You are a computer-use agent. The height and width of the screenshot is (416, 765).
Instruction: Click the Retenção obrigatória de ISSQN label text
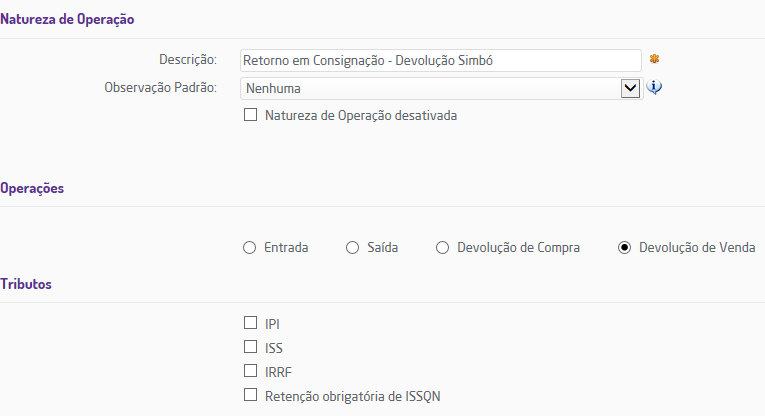pos(353,395)
